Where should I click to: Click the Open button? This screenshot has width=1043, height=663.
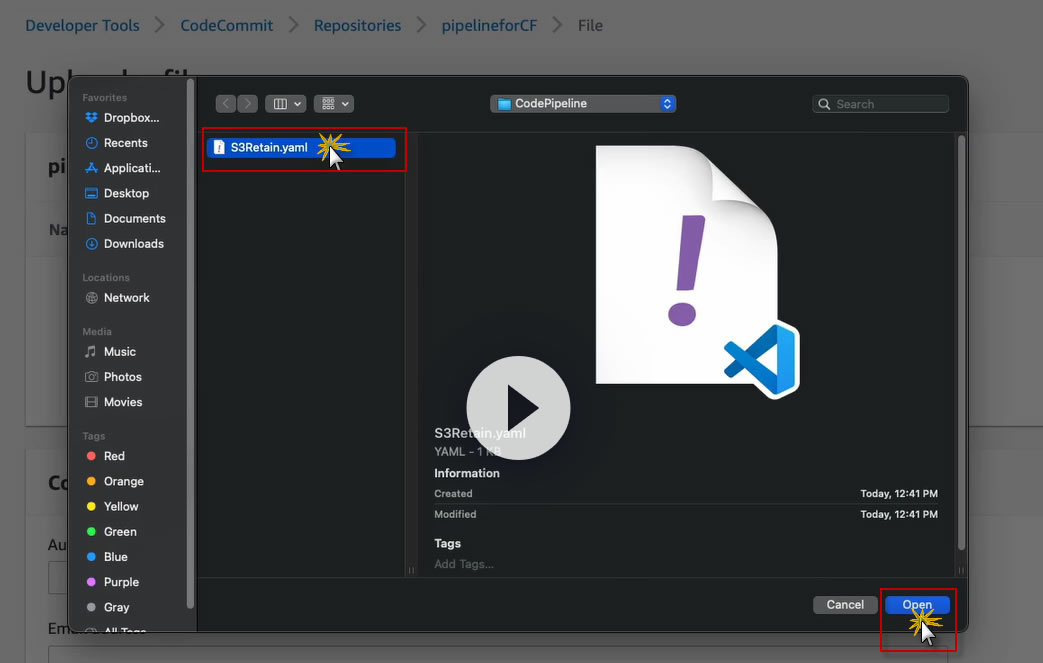point(917,604)
